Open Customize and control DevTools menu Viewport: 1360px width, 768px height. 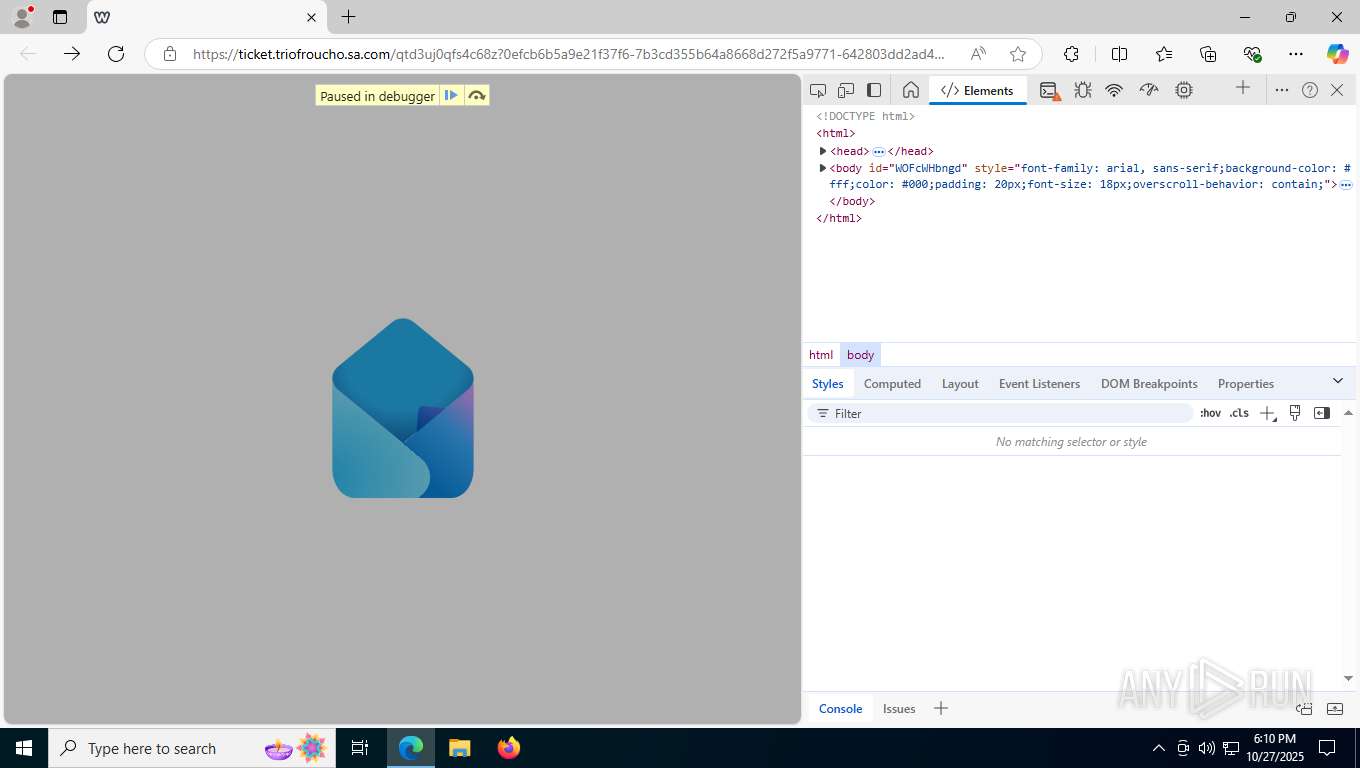[1282, 90]
